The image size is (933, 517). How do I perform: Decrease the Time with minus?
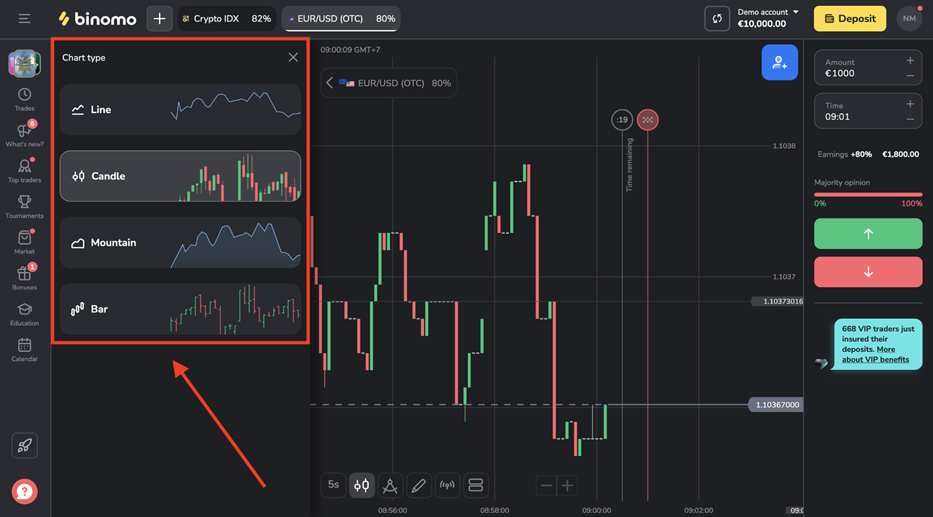[910, 120]
